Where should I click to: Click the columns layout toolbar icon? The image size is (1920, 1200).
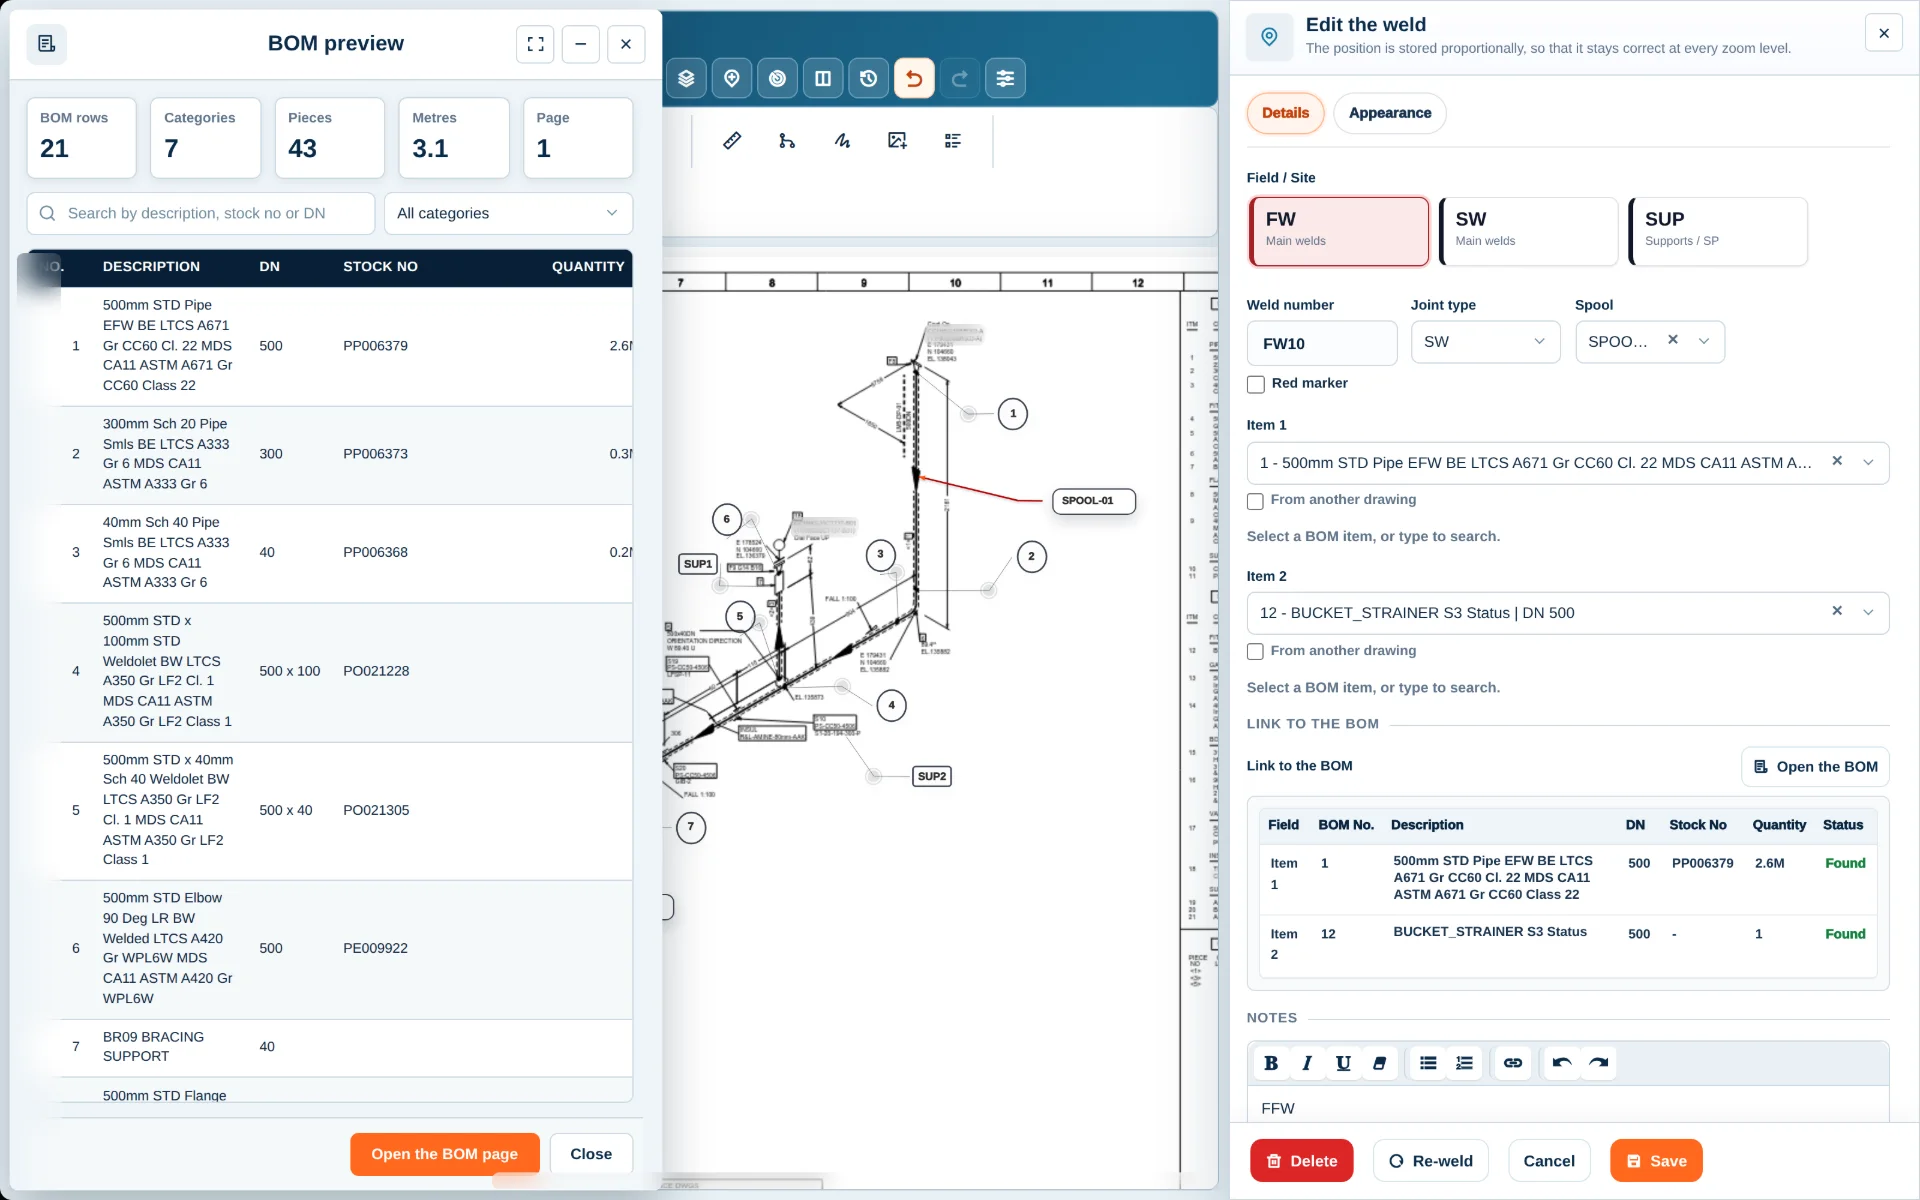click(x=823, y=78)
